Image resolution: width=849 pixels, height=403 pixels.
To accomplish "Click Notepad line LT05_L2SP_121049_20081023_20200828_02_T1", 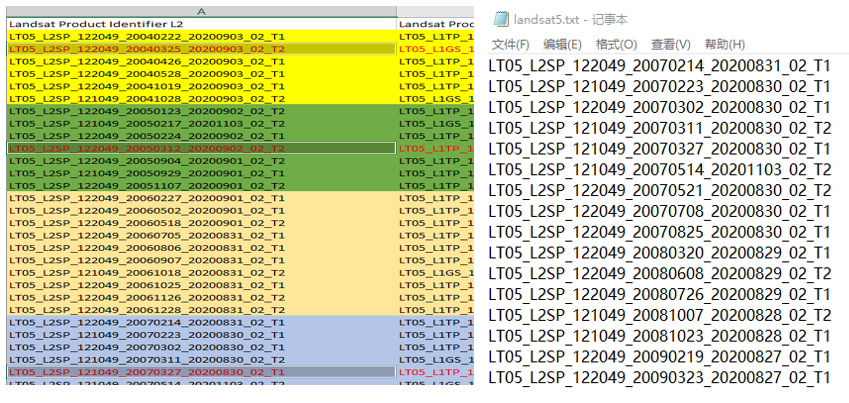I will [659, 335].
